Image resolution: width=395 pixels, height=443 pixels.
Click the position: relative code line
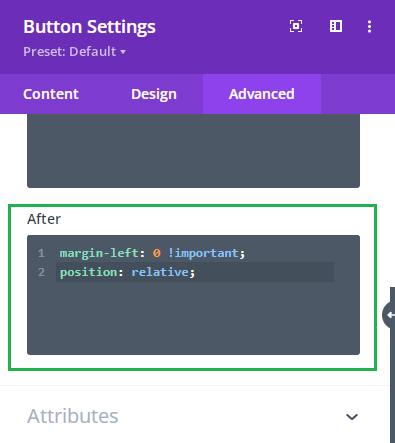(x=127, y=272)
